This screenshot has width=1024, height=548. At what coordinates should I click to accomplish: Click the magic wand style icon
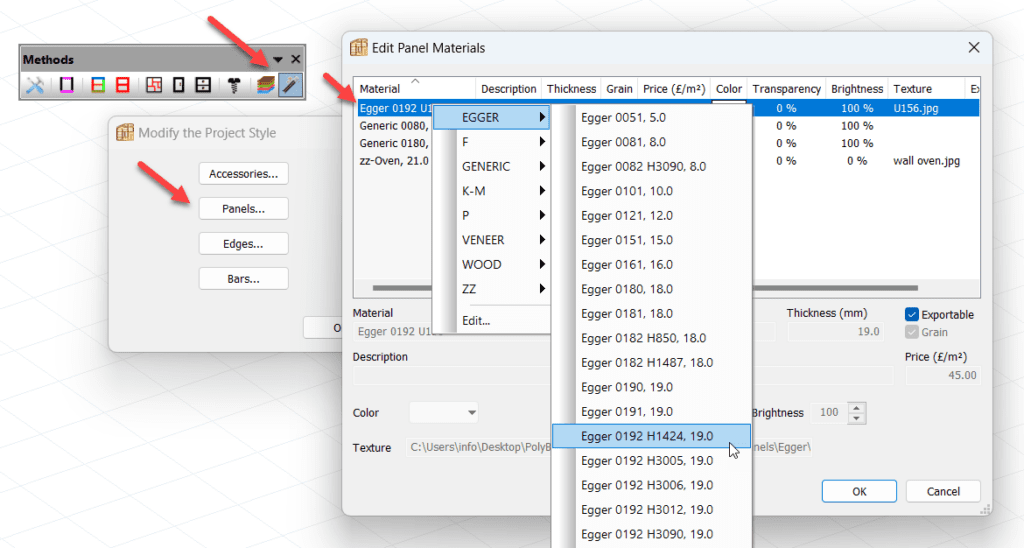pos(289,86)
